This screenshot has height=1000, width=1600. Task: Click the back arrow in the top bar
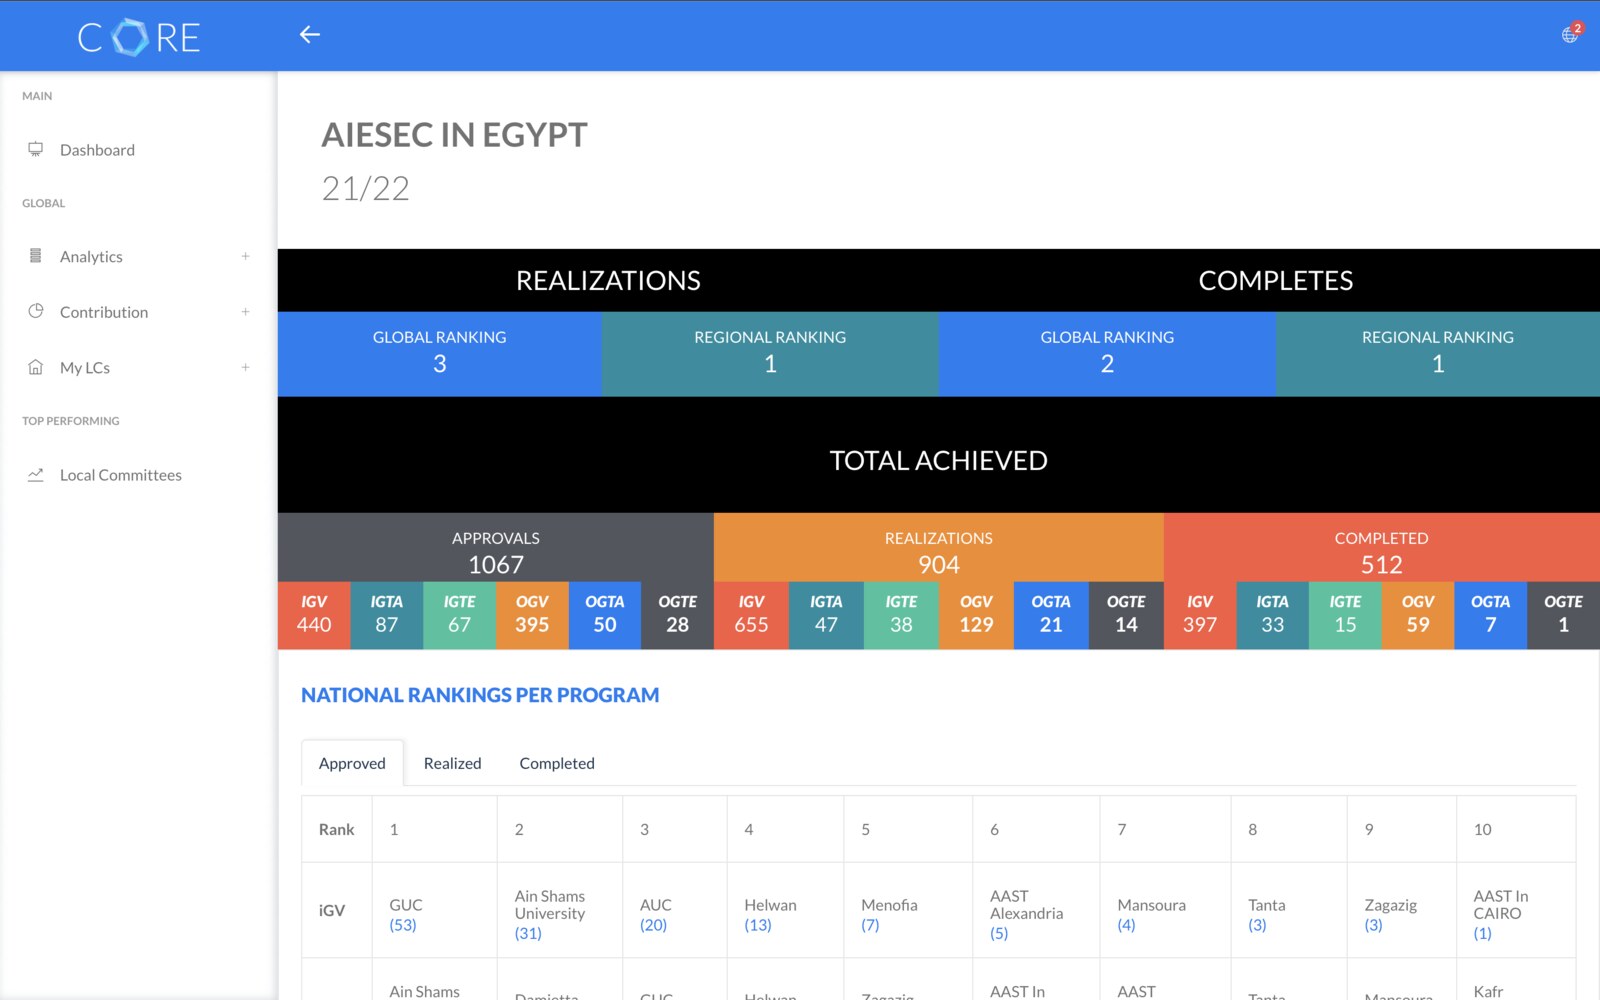pyautogui.click(x=310, y=35)
